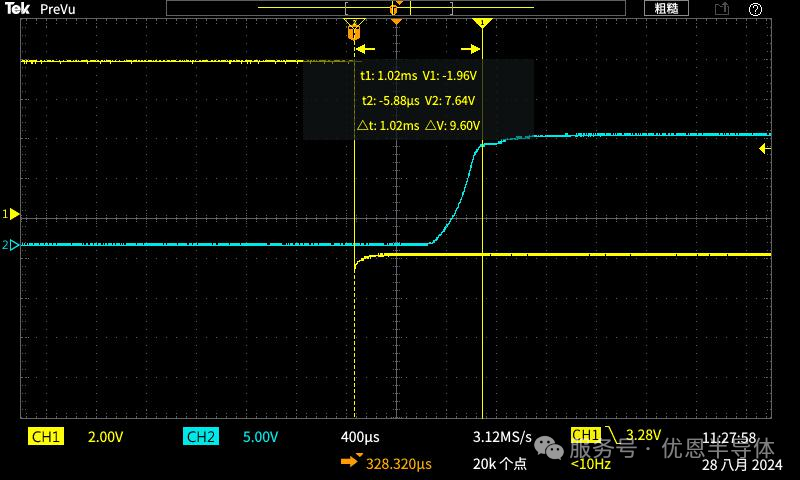Viewport: 800px width, 480px height.
Task: Click the PreVu acquisition status label
Action: coord(58,8)
